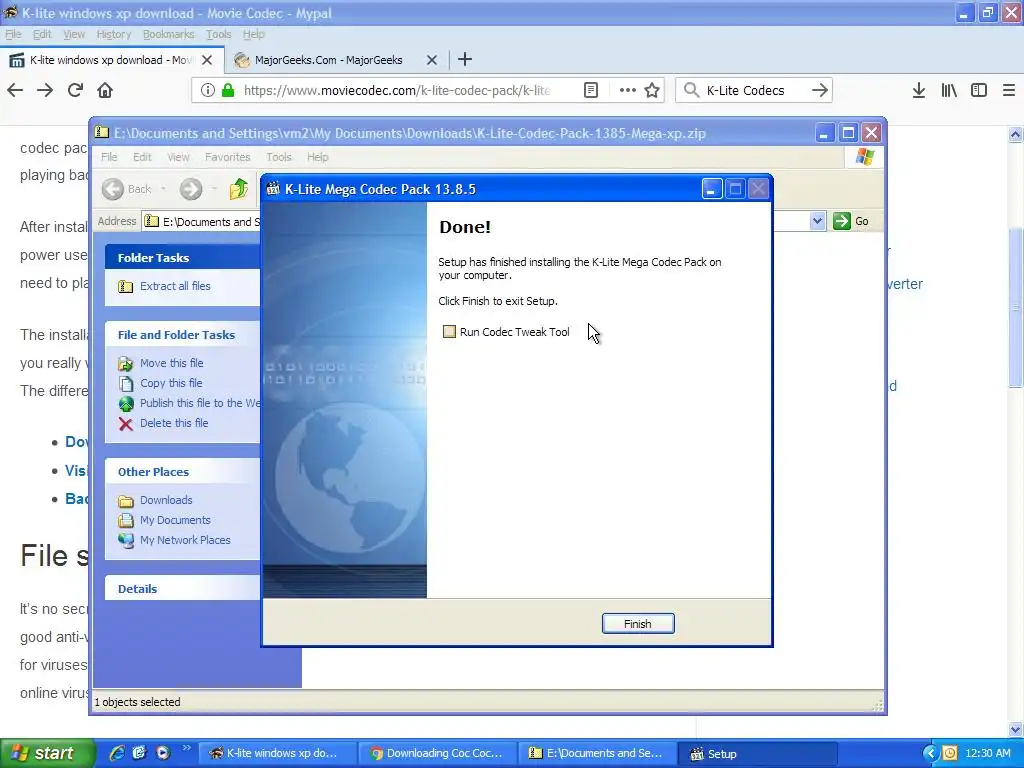Reload the current browser page
This screenshot has height=768, width=1024.
[x=75, y=90]
